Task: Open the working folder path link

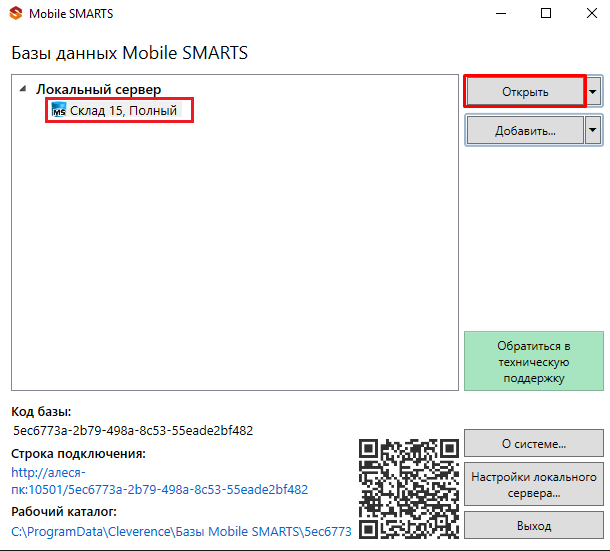Action: (x=181, y=532)
